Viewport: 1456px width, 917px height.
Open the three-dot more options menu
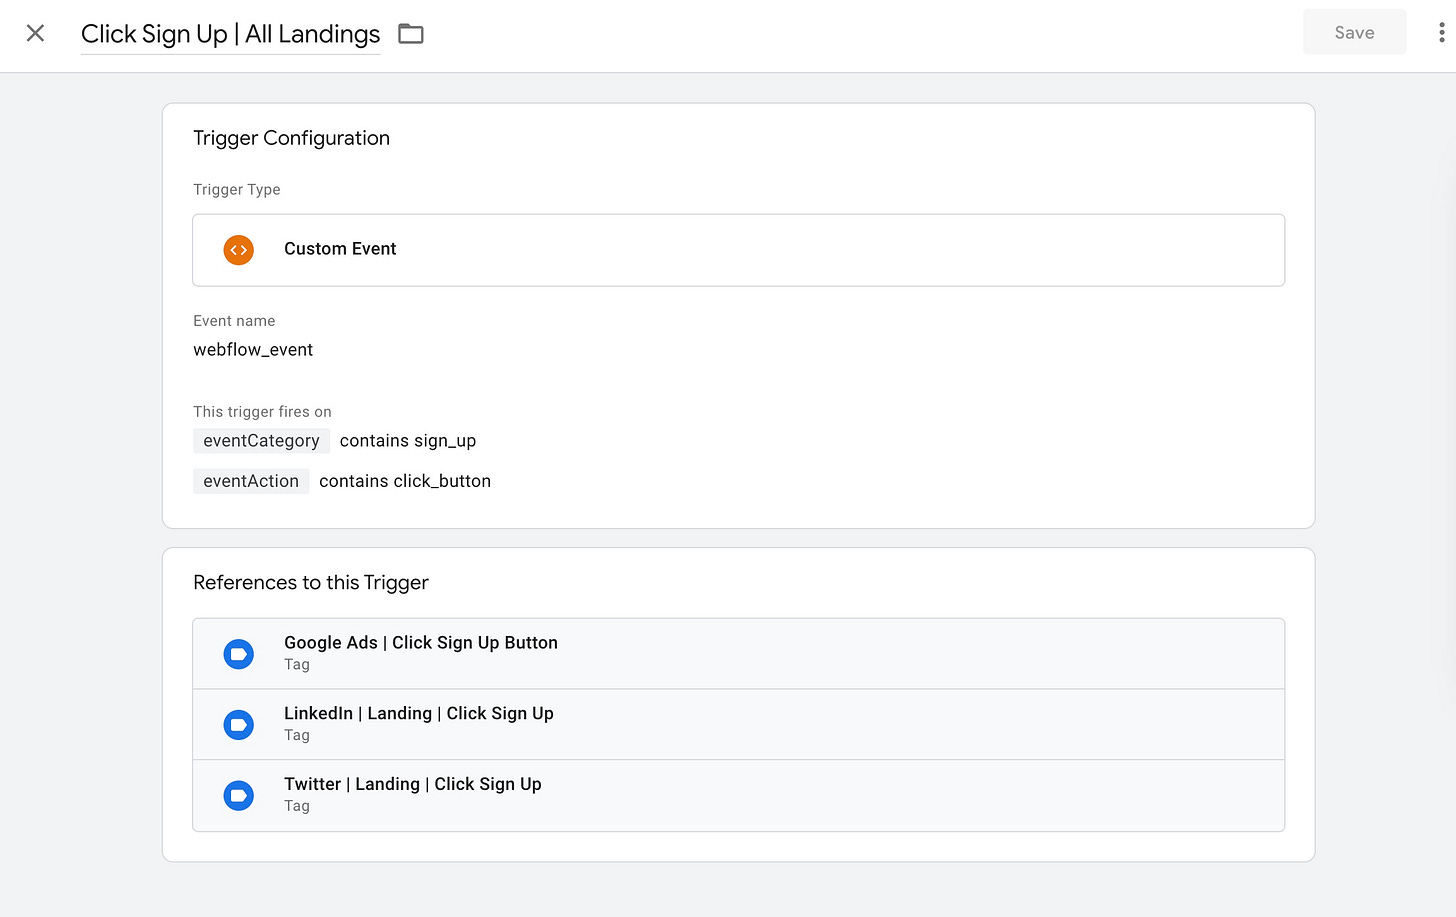(x=1441, y=33)
